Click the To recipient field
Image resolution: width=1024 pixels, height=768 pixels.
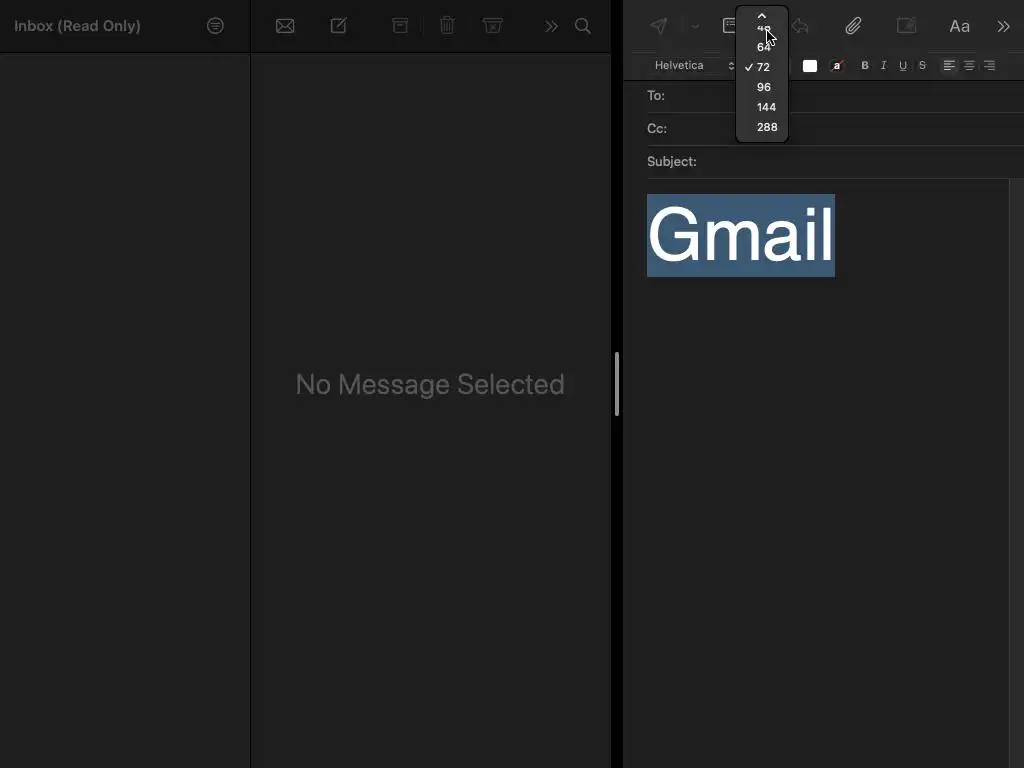tap(835, 95)
